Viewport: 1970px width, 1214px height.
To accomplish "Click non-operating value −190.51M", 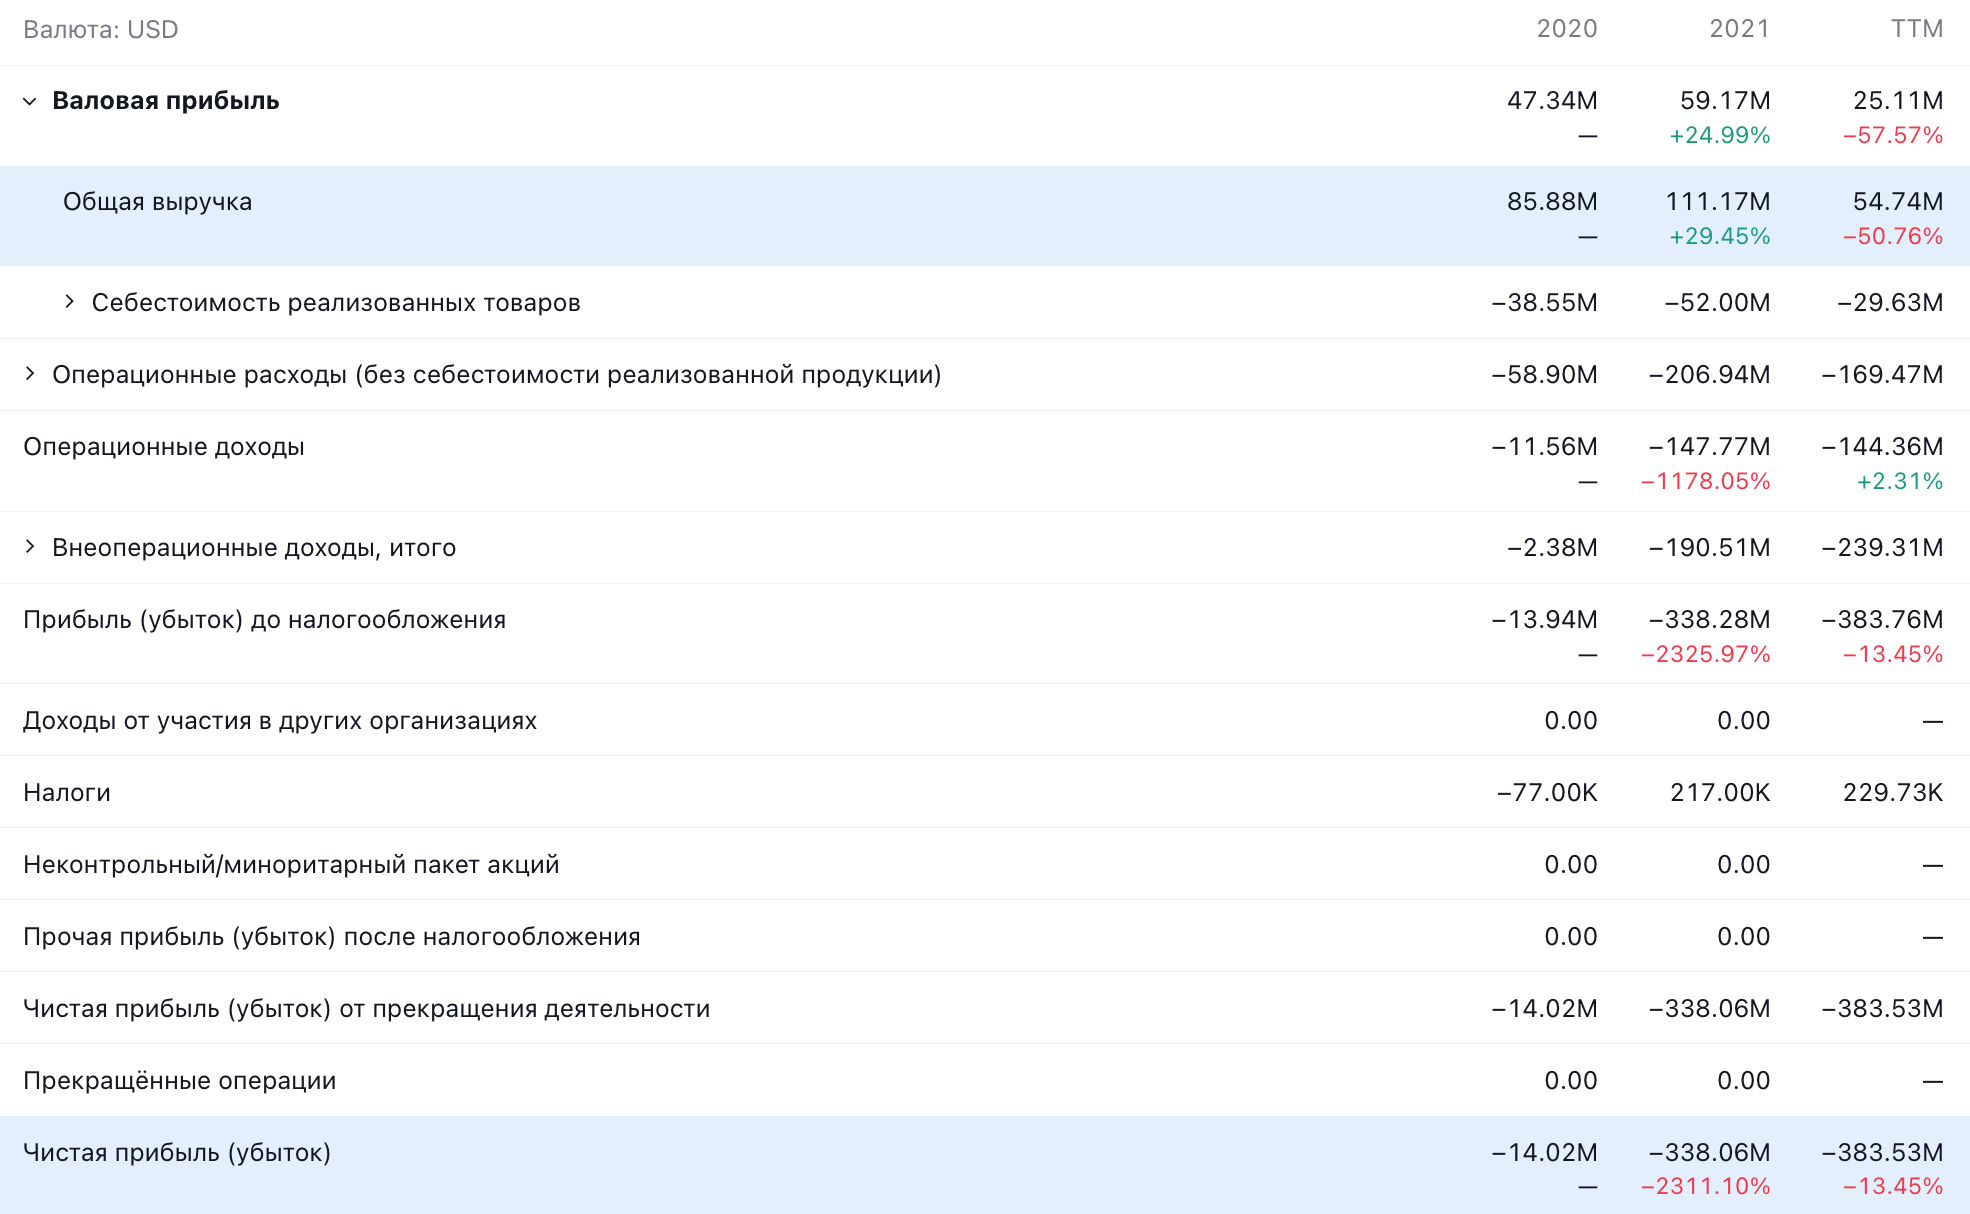I will click(x=1710, y=548).
